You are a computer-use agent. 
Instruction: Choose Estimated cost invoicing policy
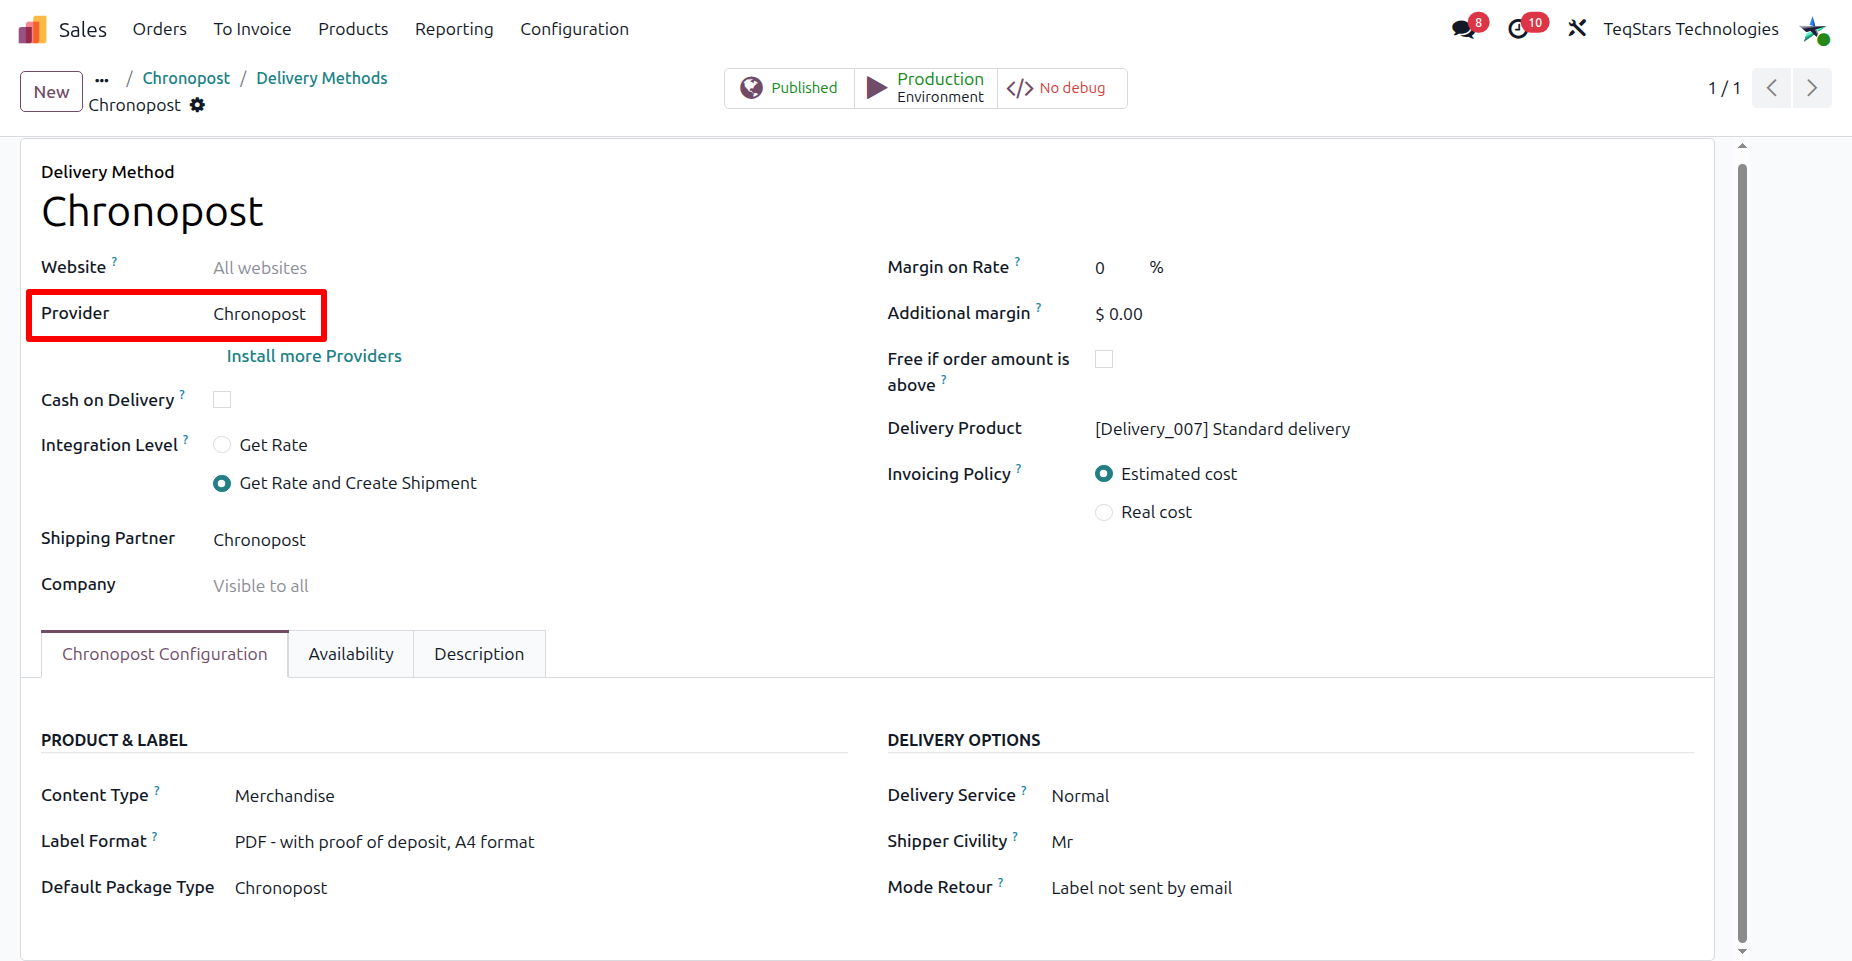point(1104,474)
